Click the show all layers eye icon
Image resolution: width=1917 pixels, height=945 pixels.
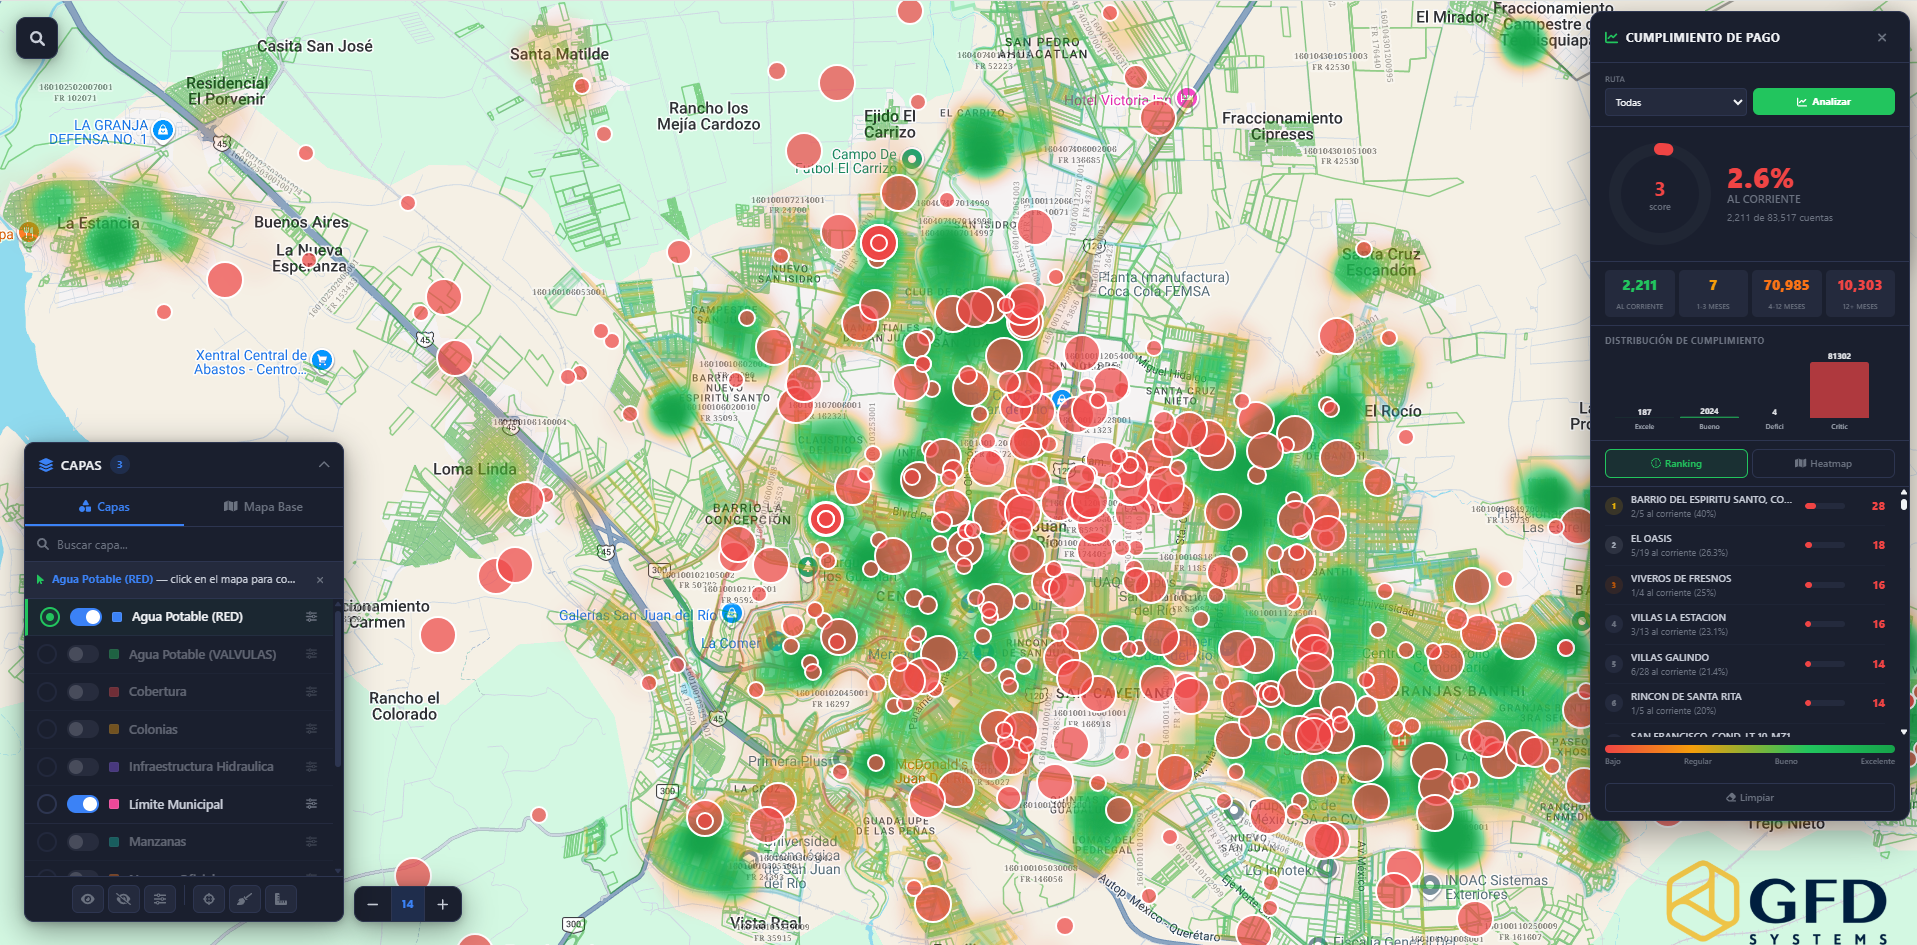click(x=88, y=899)
